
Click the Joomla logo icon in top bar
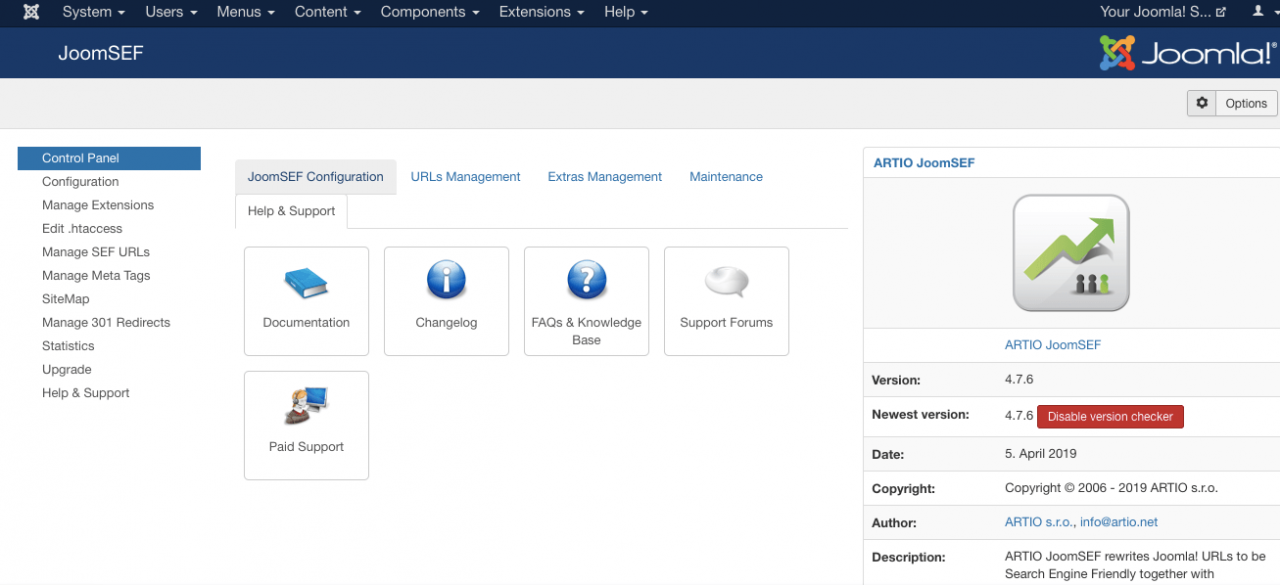31,12
